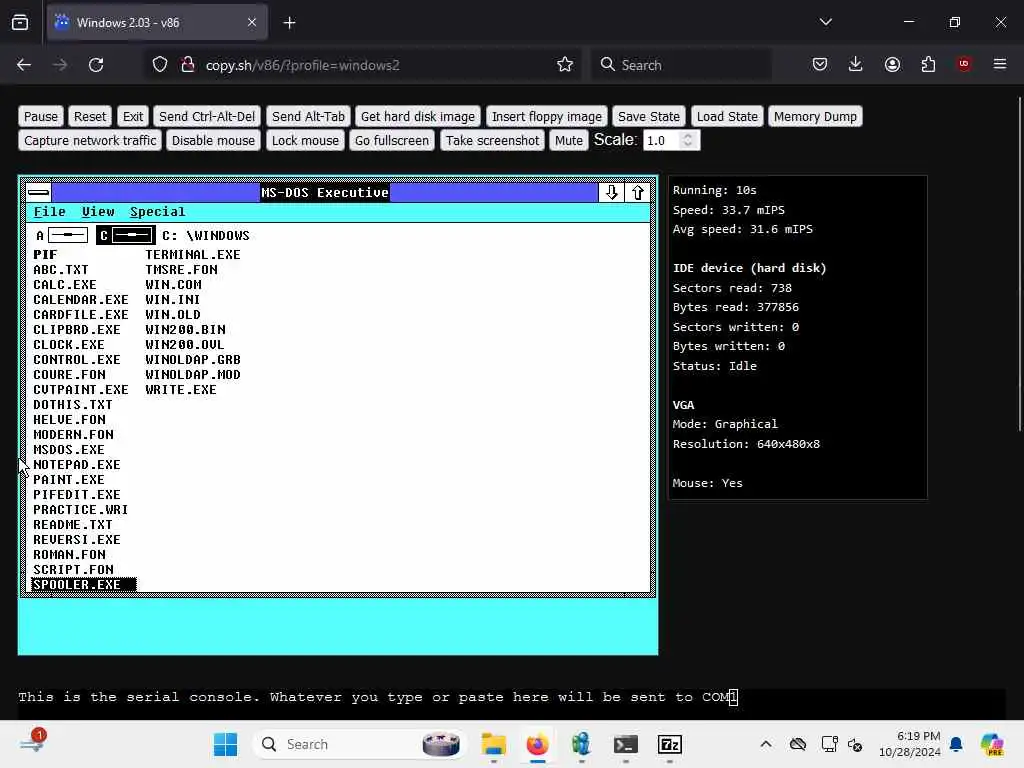Open the View menu
Image resolution: width=1024 pixels, height=768 pixels.
click(x=98, y=212)
